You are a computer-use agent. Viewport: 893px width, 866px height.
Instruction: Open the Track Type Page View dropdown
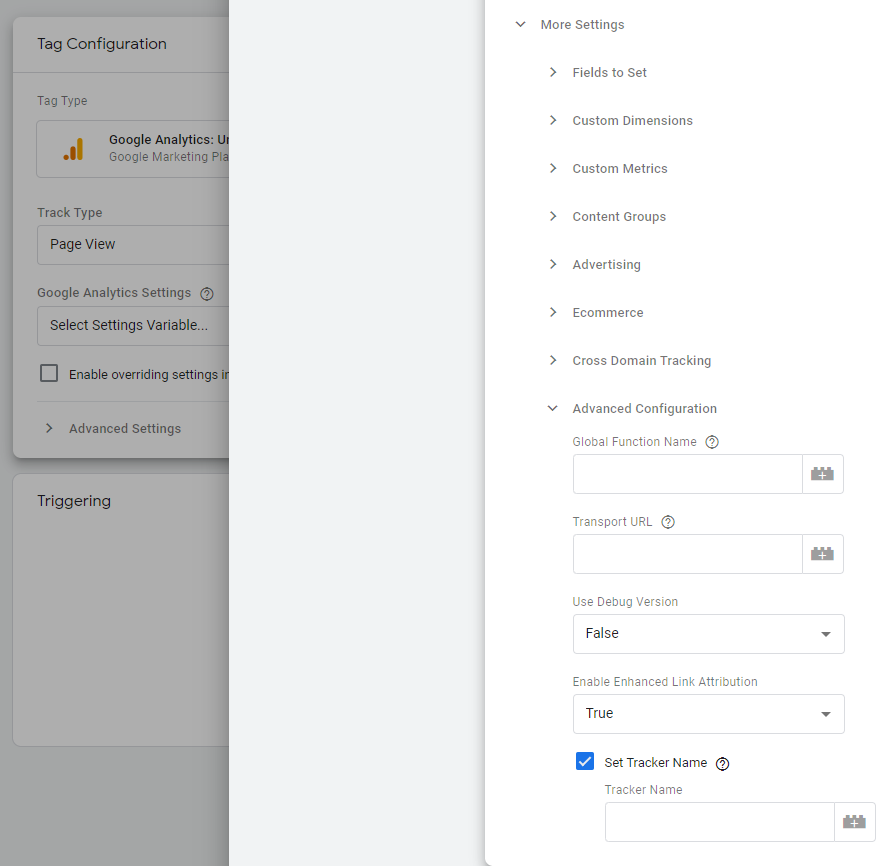[133, 245]
